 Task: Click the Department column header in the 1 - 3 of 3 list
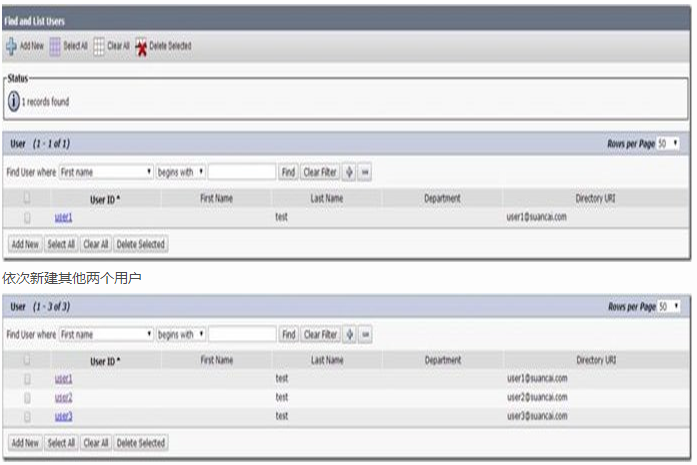[443, 360]
